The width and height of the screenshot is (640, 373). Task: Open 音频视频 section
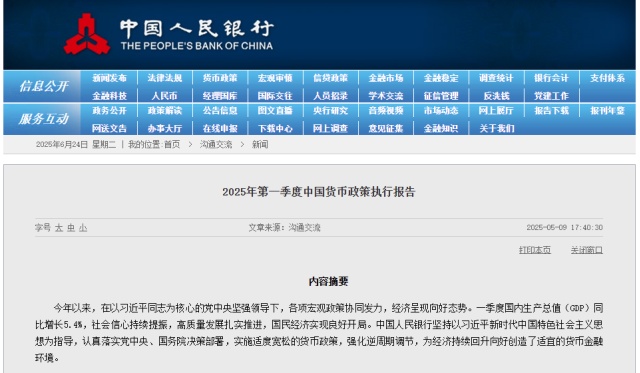click(386, 111)
